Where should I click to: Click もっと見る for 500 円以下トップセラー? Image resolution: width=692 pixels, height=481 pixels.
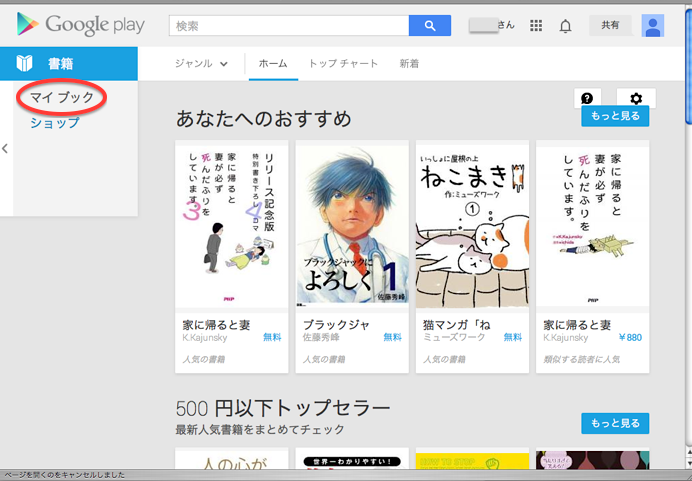(x=615, y=424)
